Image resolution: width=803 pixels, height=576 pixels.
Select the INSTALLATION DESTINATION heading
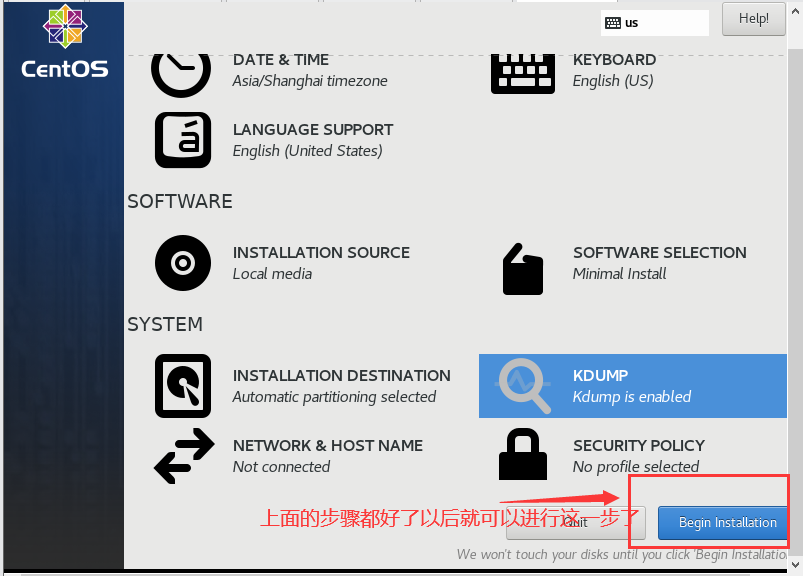[342, 375]
